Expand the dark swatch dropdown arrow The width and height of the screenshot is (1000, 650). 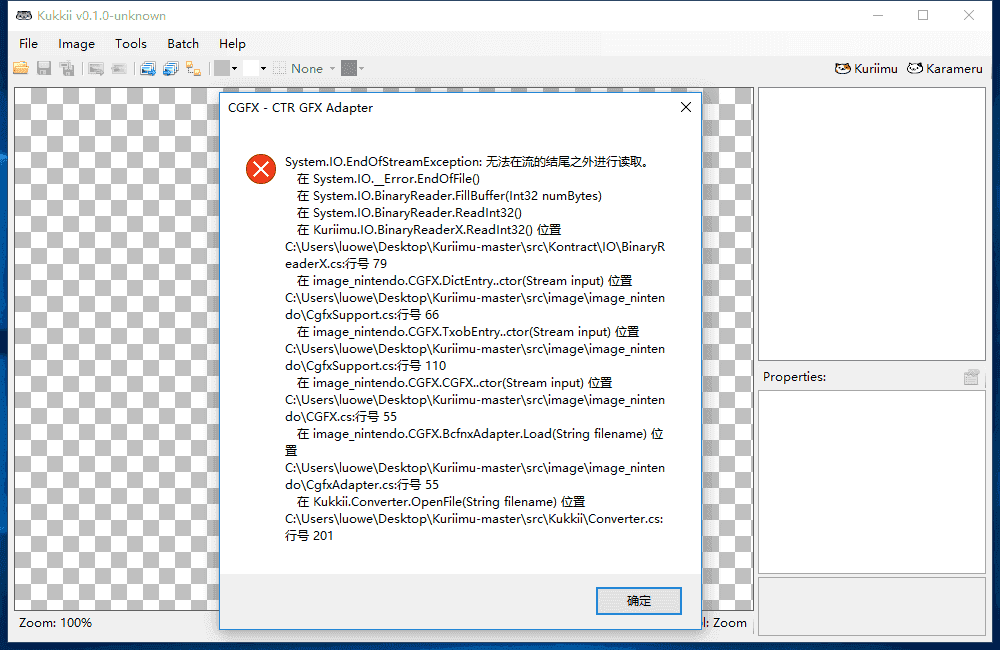point(362,68)
